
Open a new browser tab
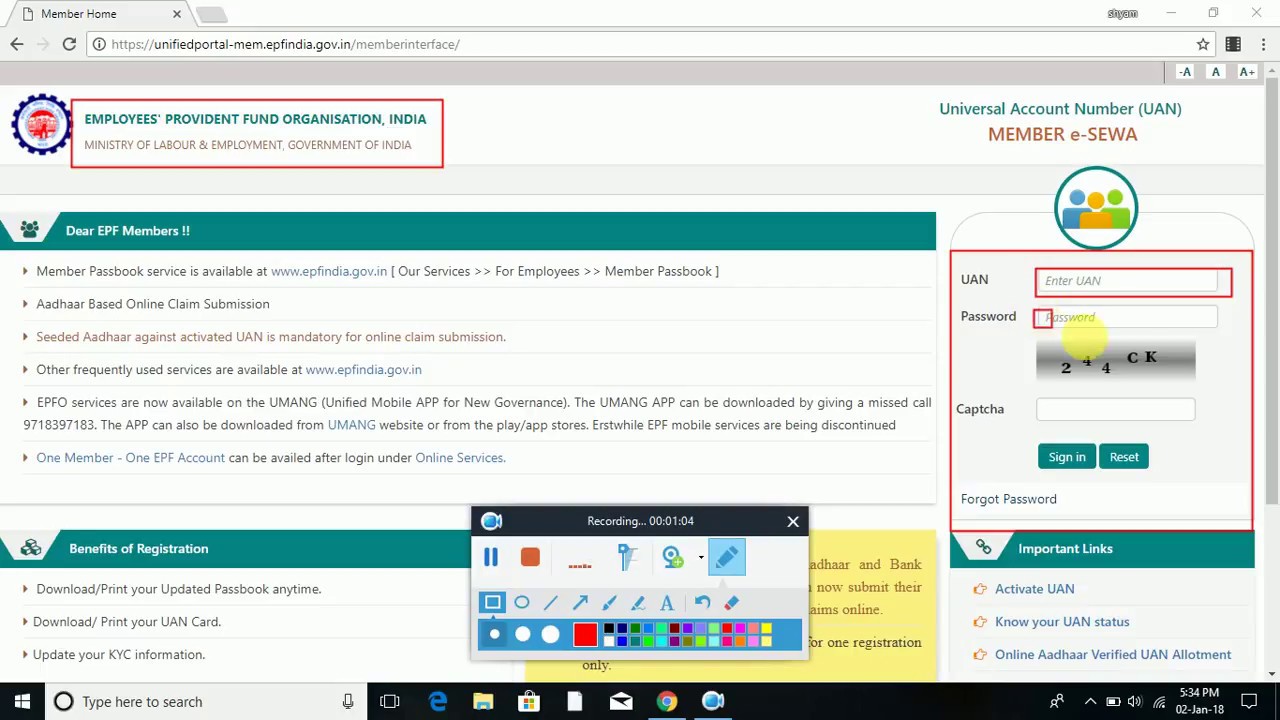(x=211, y=14)
